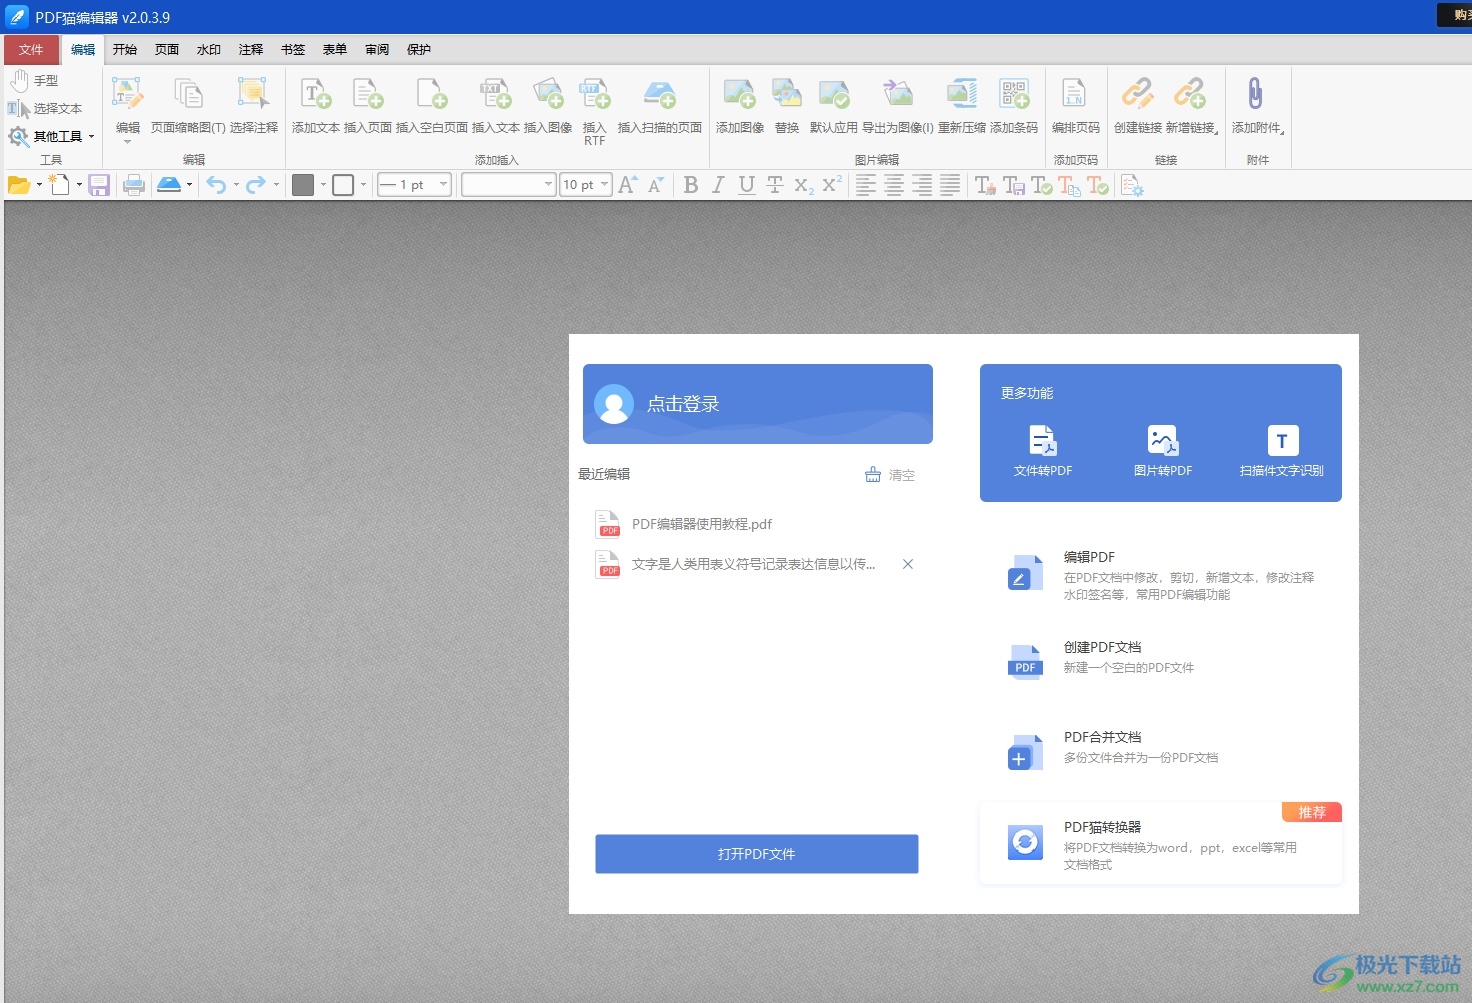This screenshot has height=1003, width=1472.
Task: Click the outline stroke color swatch
Action: [343, 185]
